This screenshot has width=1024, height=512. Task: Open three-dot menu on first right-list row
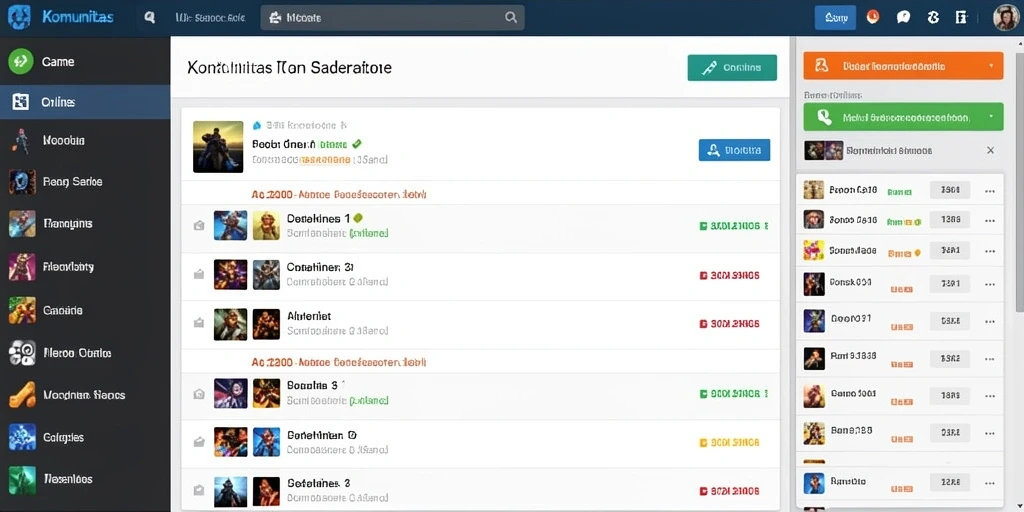[989, 191]
